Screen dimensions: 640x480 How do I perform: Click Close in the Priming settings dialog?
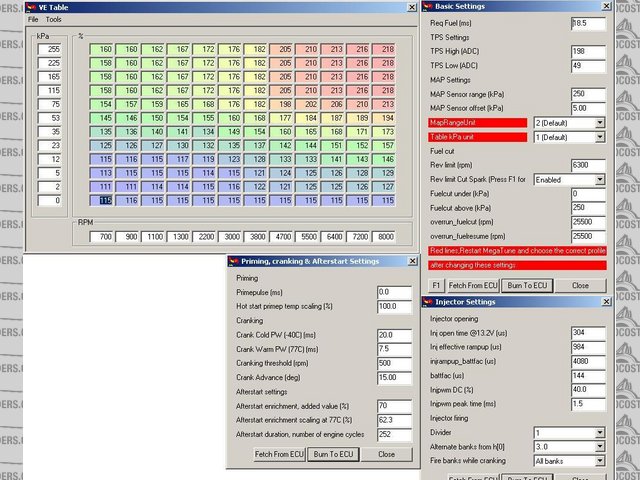[379, 453]
